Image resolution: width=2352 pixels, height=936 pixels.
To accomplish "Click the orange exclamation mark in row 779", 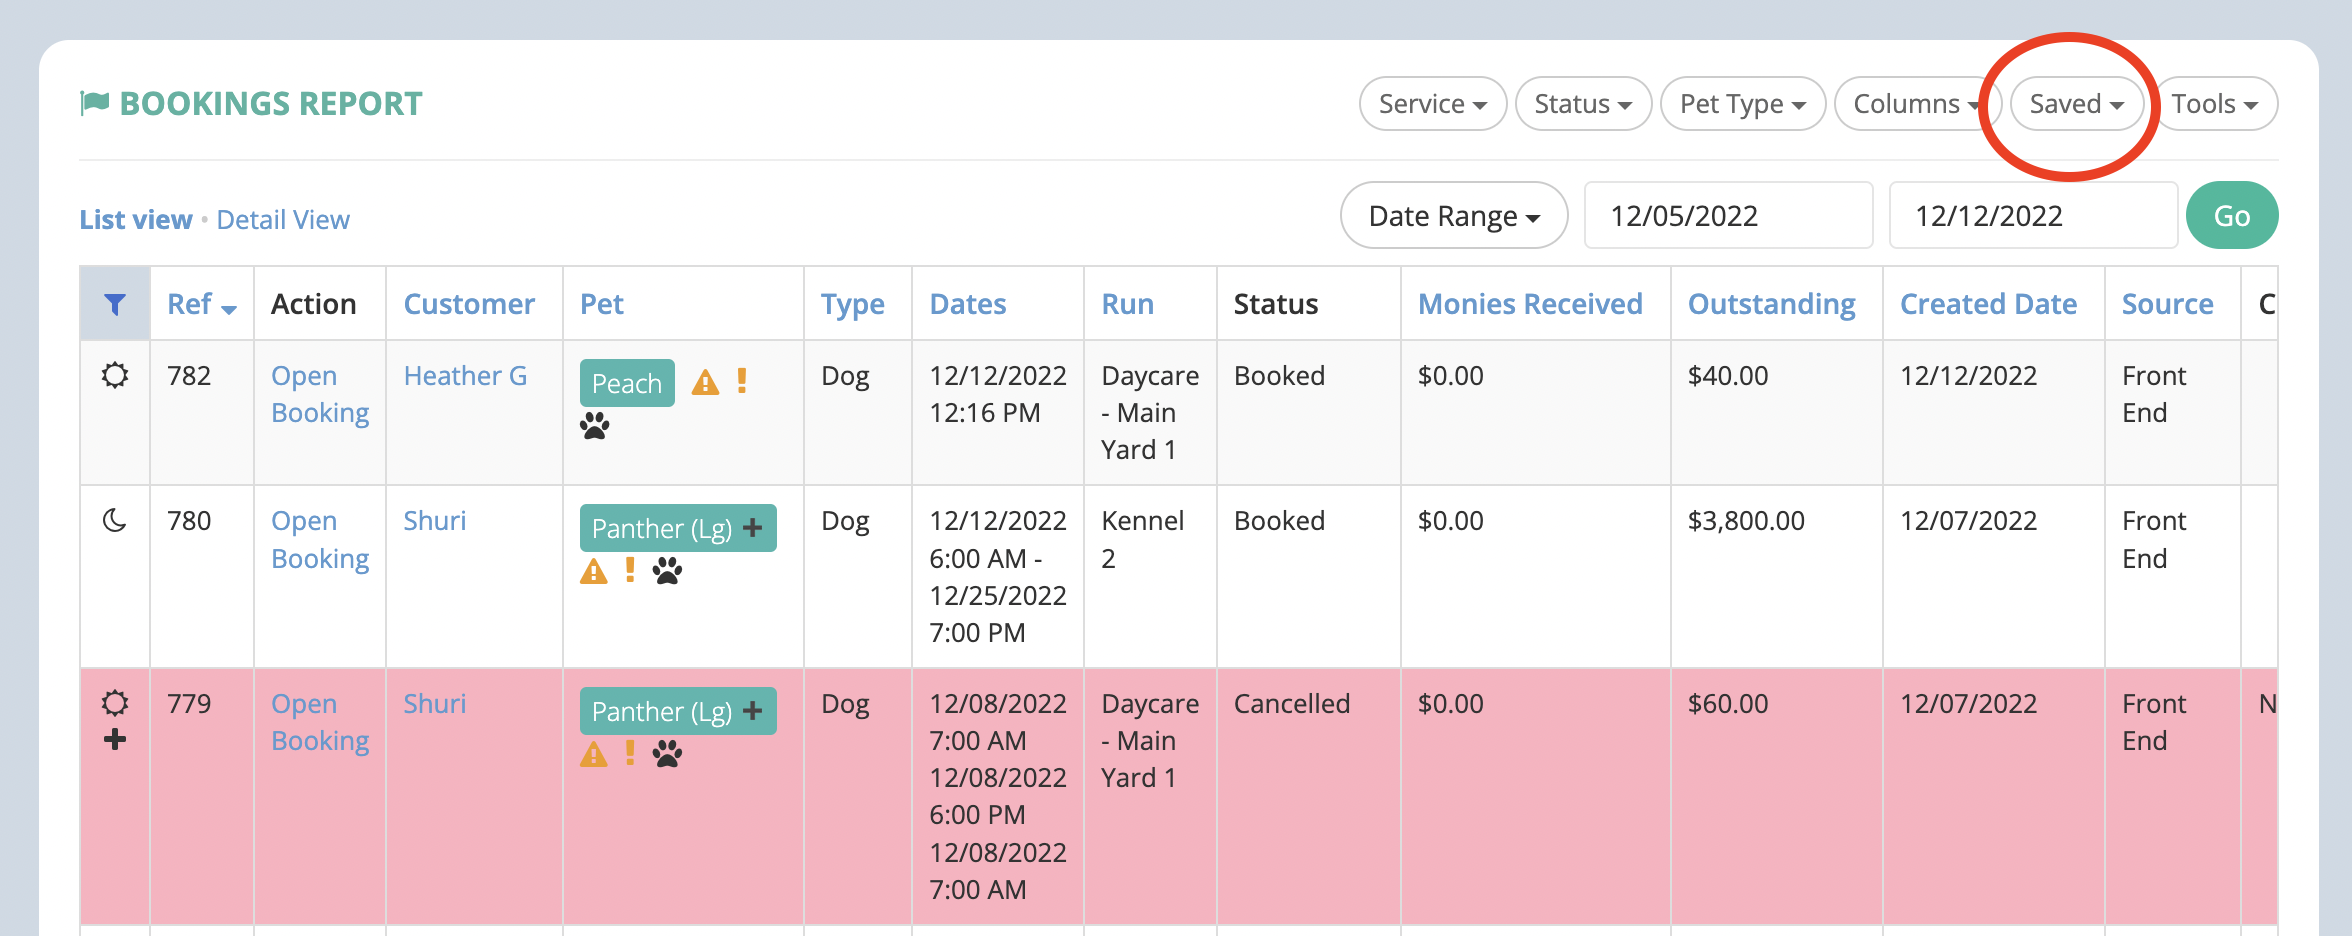I will coord(630,753).
